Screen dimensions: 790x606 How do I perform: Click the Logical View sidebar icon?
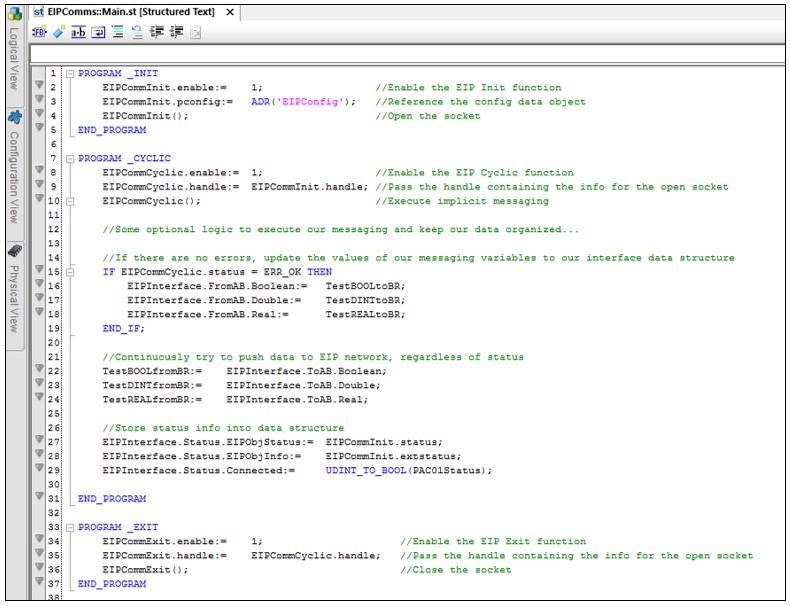[14, 13]
